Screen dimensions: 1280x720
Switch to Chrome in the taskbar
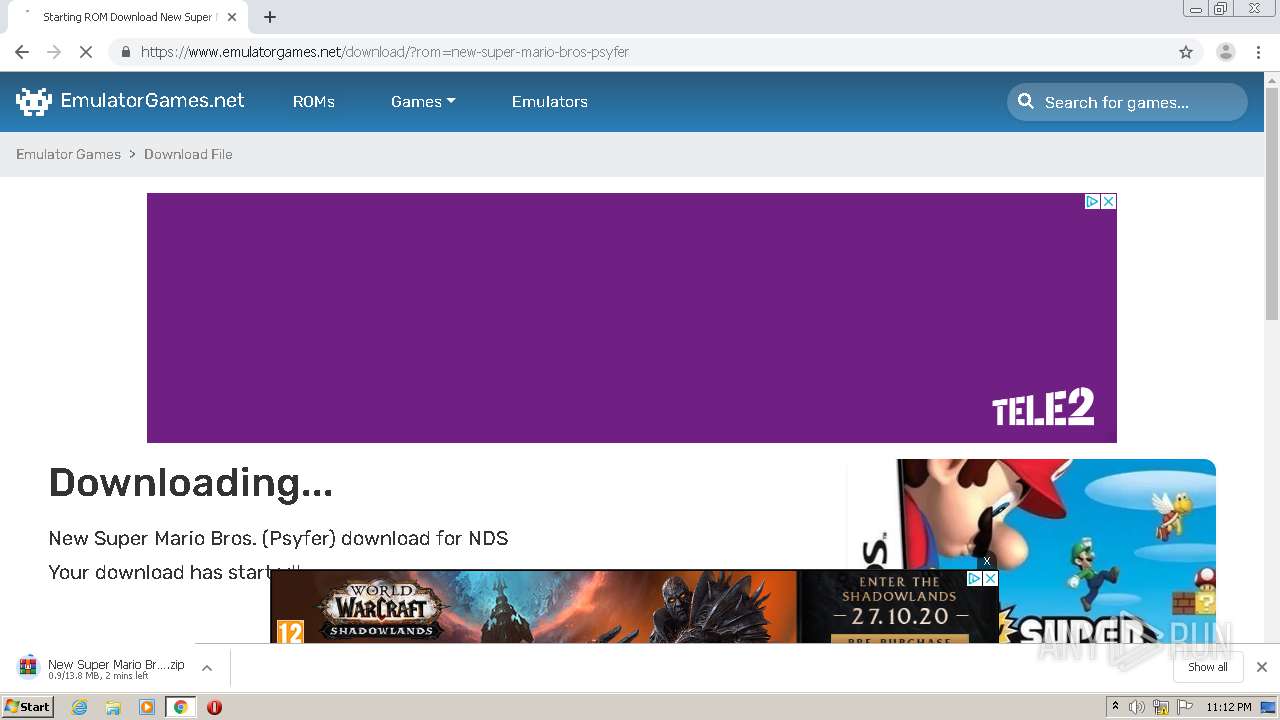(180, 707)
